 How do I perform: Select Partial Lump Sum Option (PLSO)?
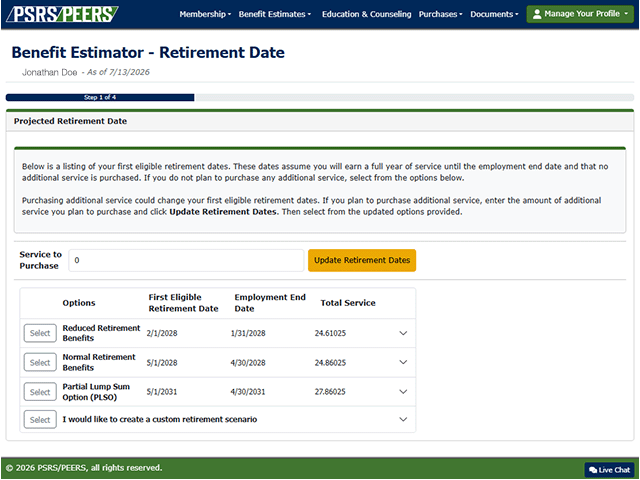(x=40, y=392)
